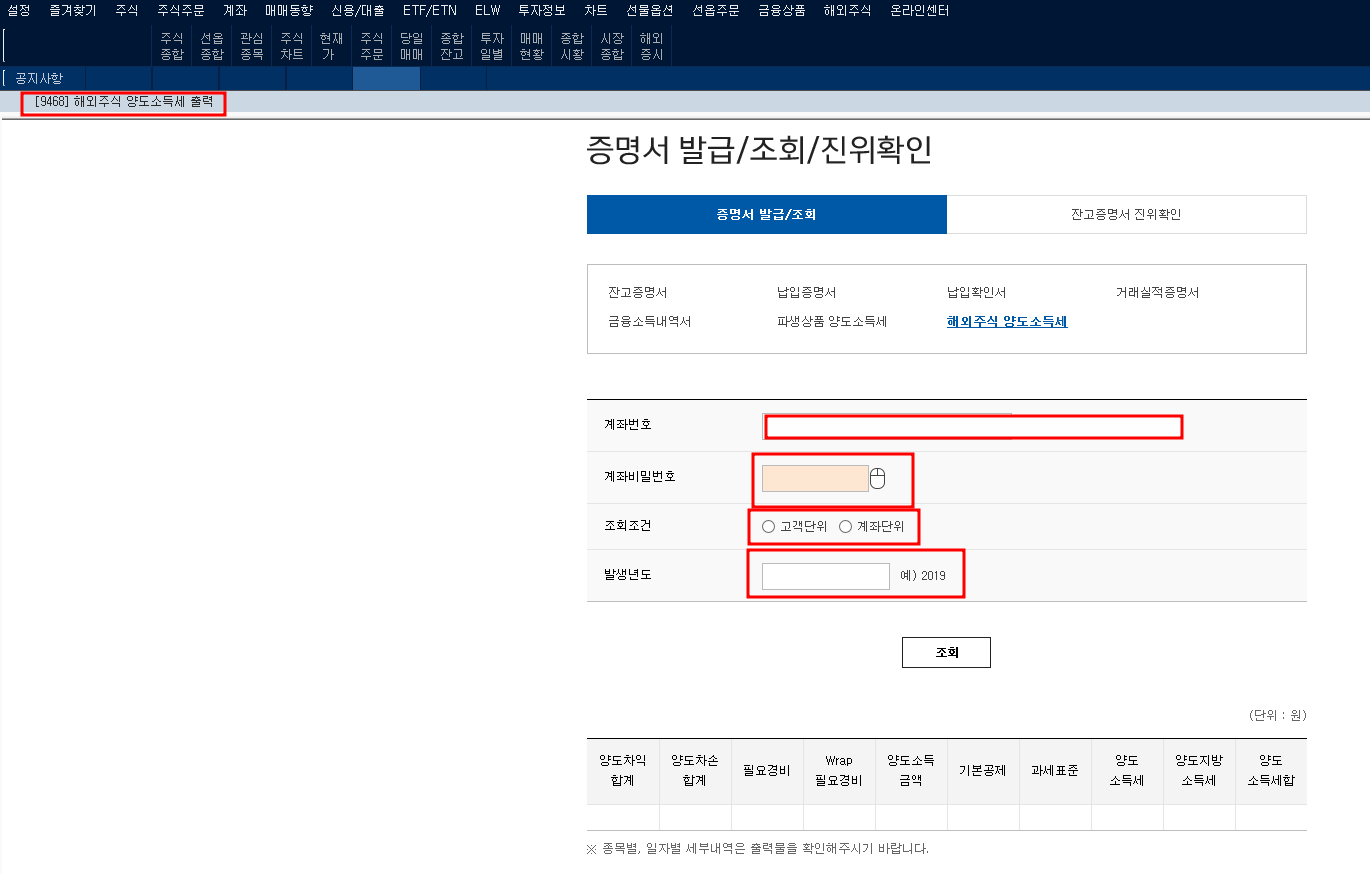Click the 관심종목 toolbar shortcut
Screen dimensions: 1370x874
click(x=252, y=46)
